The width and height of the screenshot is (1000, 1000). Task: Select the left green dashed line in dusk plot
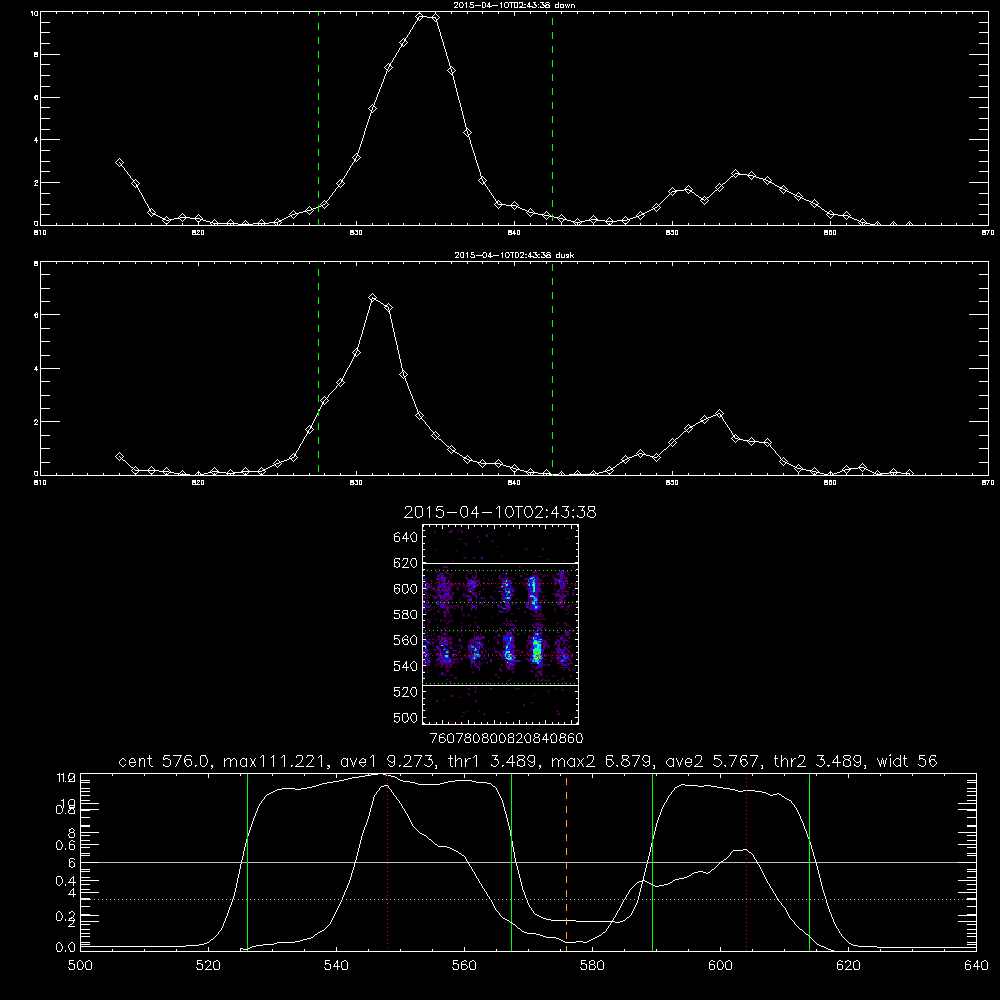pos(318,368)
